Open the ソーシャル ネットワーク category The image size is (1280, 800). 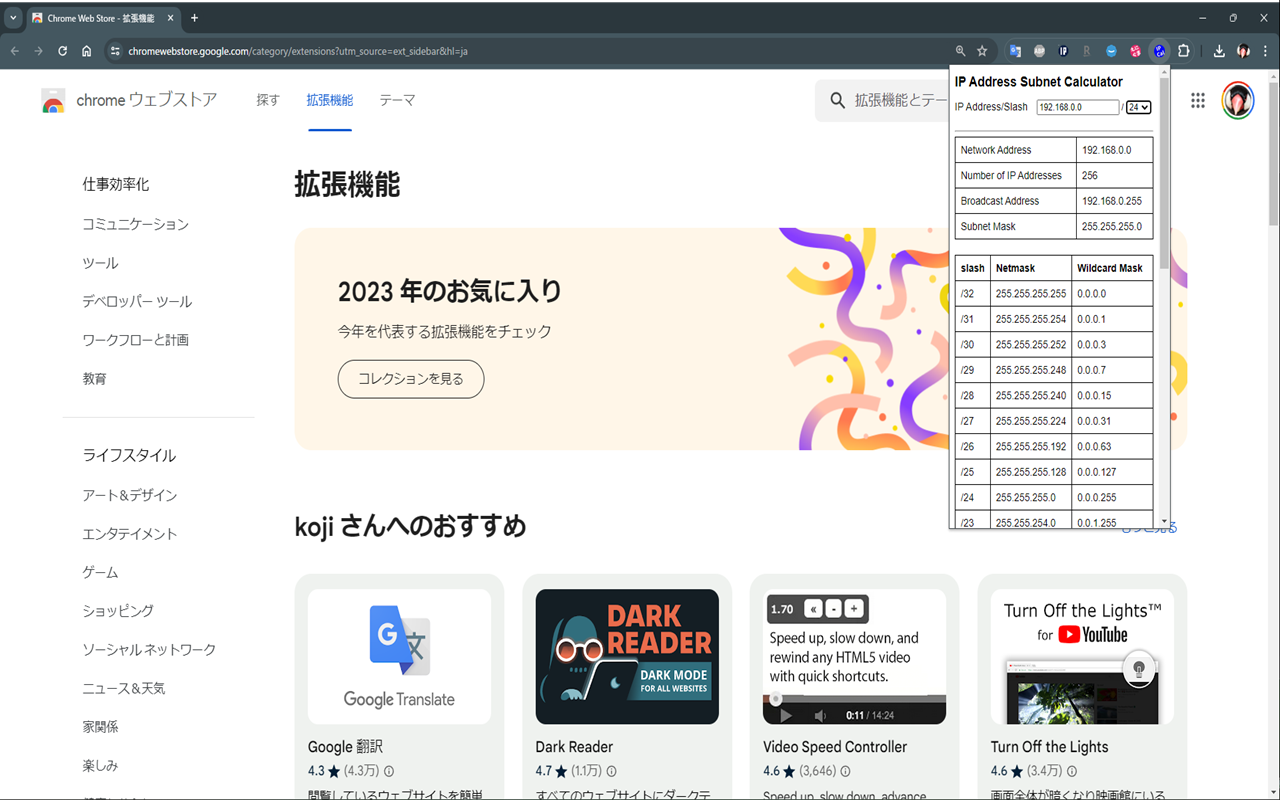point(149,650)
